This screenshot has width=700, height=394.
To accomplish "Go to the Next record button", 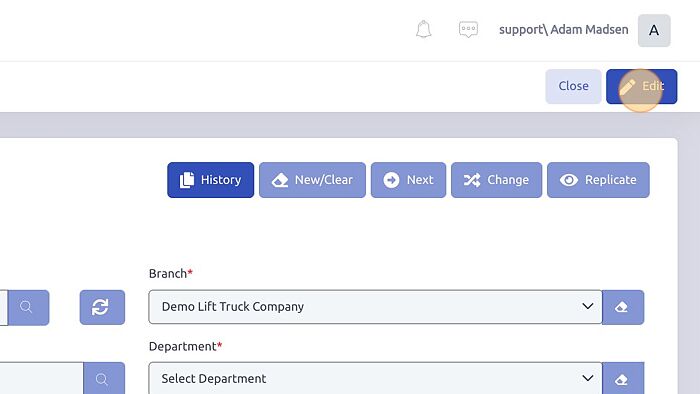I will [x=408, y=180].
